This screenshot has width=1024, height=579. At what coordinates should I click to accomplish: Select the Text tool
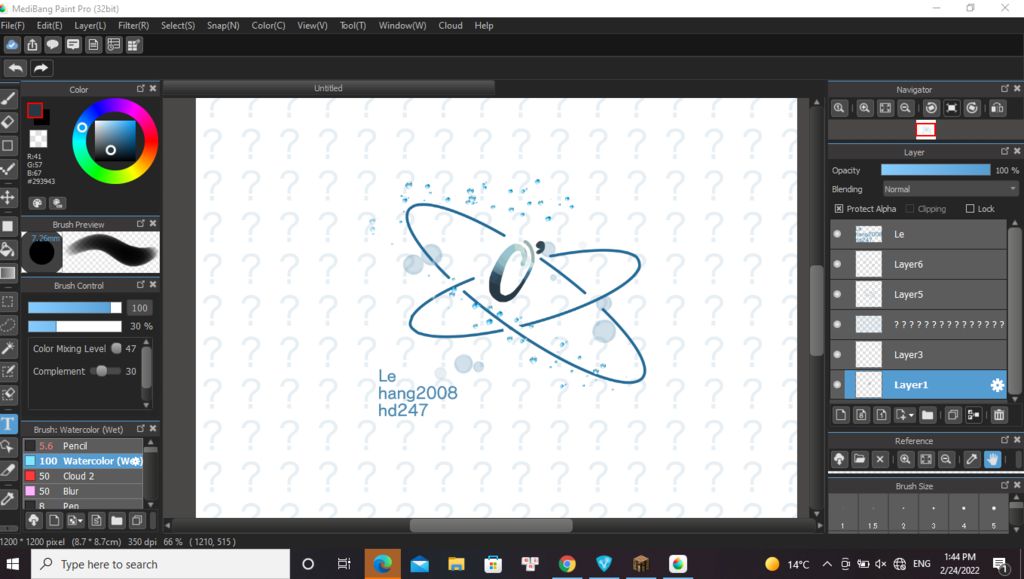click(8, 424)
